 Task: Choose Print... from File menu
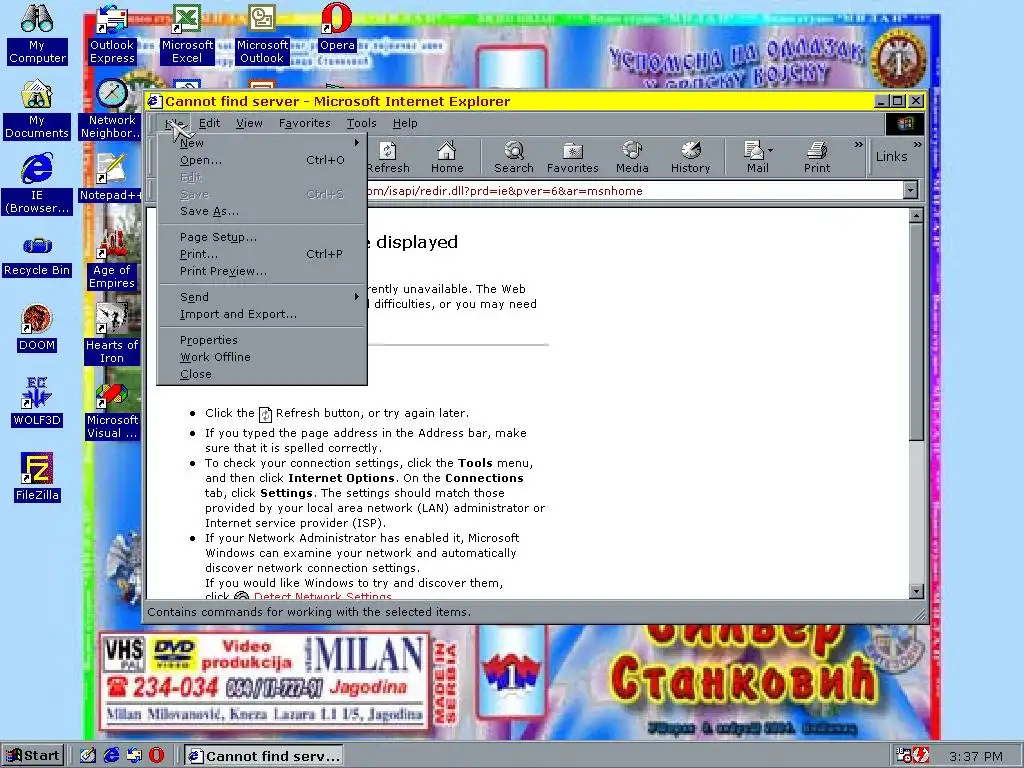point(262,254)
